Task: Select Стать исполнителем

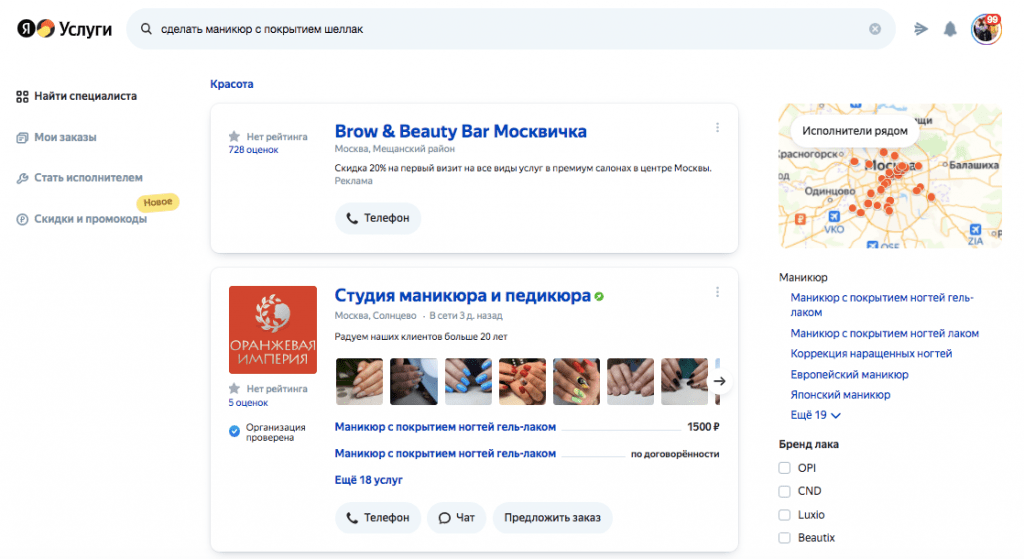Action: click(80, 178)
